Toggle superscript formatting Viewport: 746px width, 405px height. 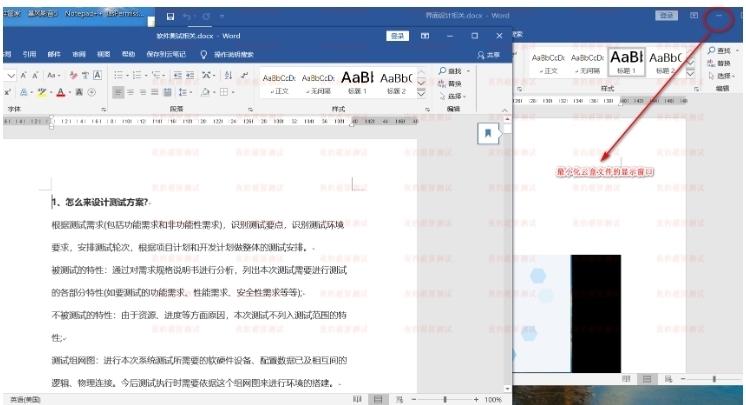pos(7,92)
